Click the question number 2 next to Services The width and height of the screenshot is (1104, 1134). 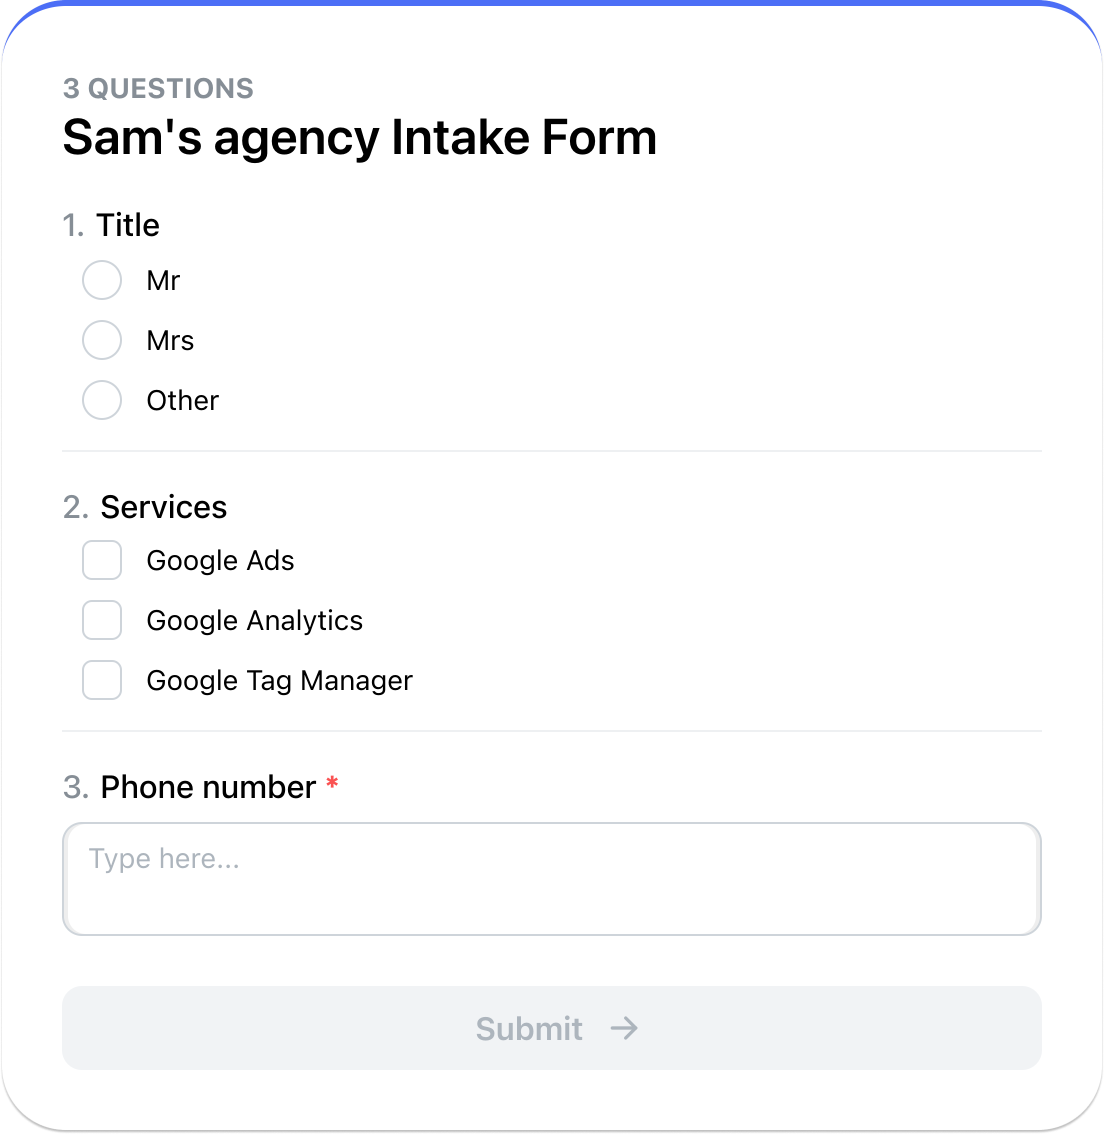[x=74, y=507]
